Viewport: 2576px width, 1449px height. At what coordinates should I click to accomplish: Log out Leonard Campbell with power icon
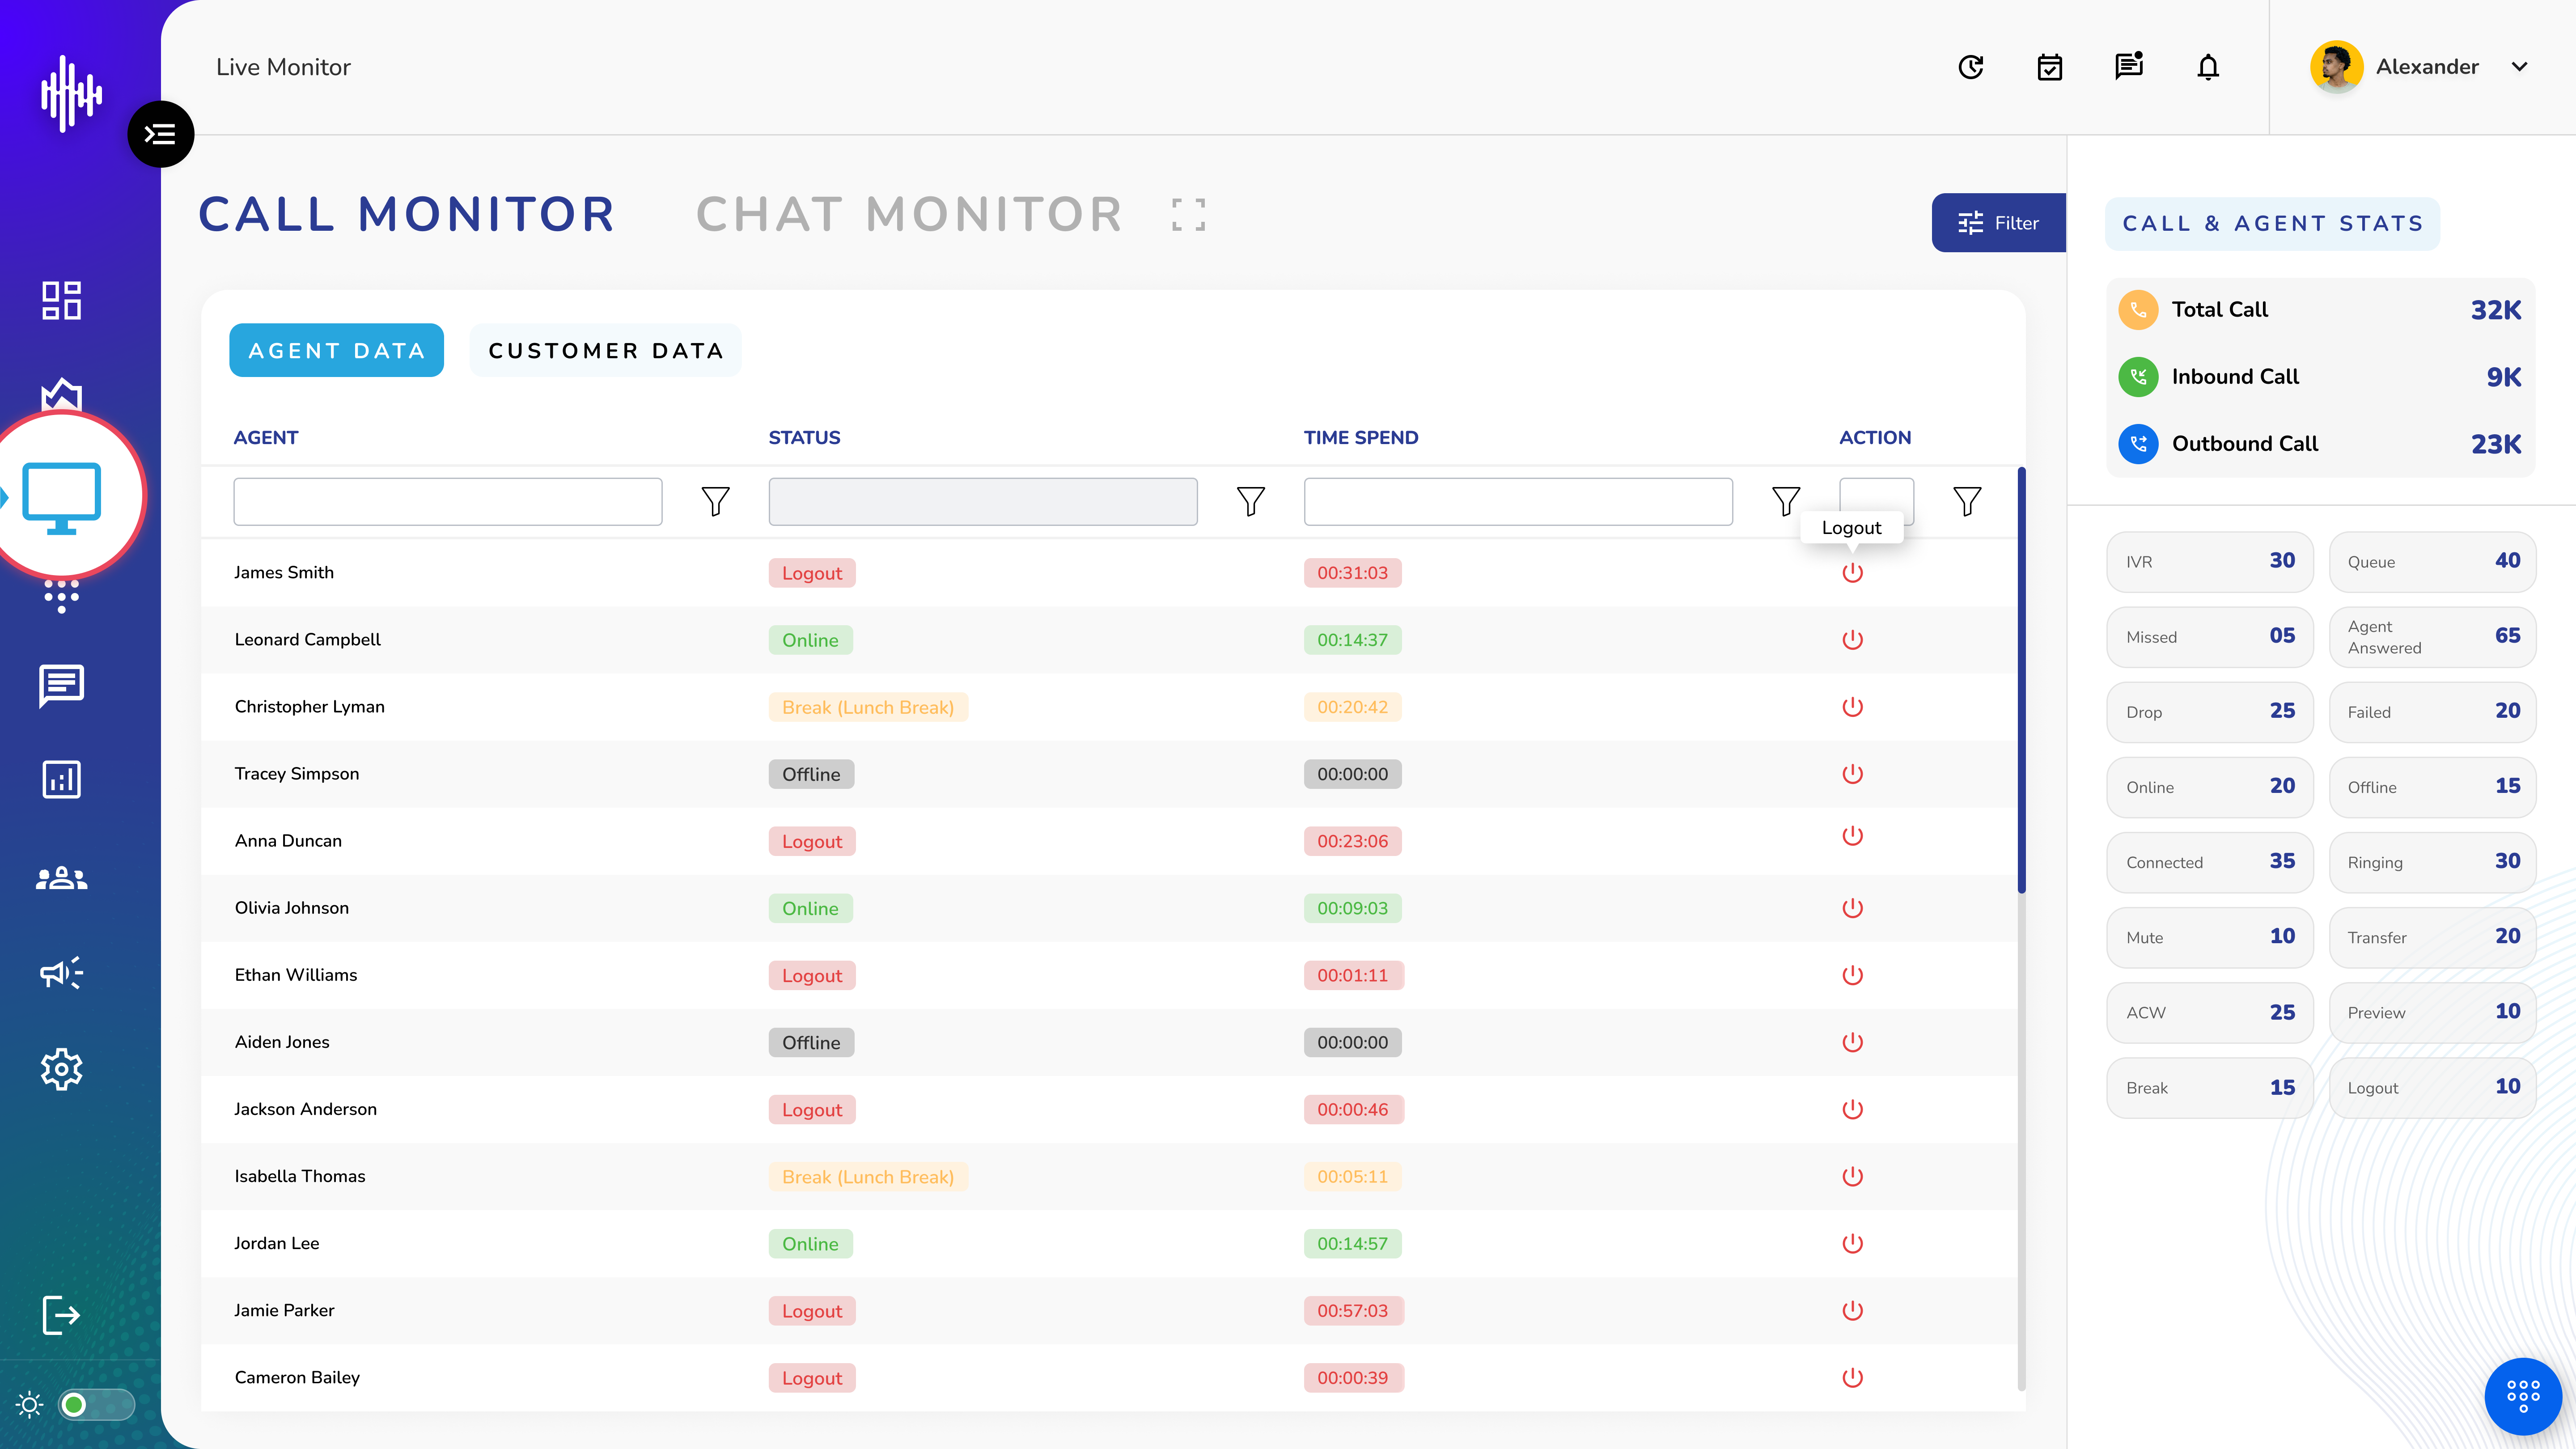[1852, 640]
